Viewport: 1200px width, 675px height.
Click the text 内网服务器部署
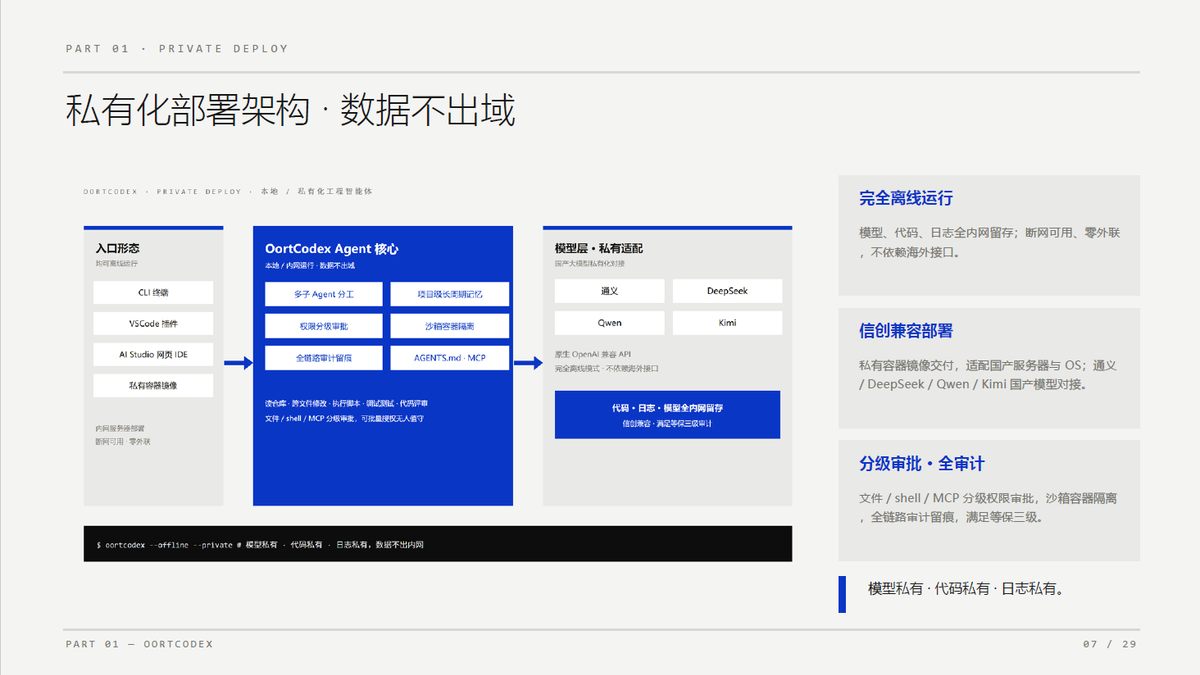(x=120, y=428)
